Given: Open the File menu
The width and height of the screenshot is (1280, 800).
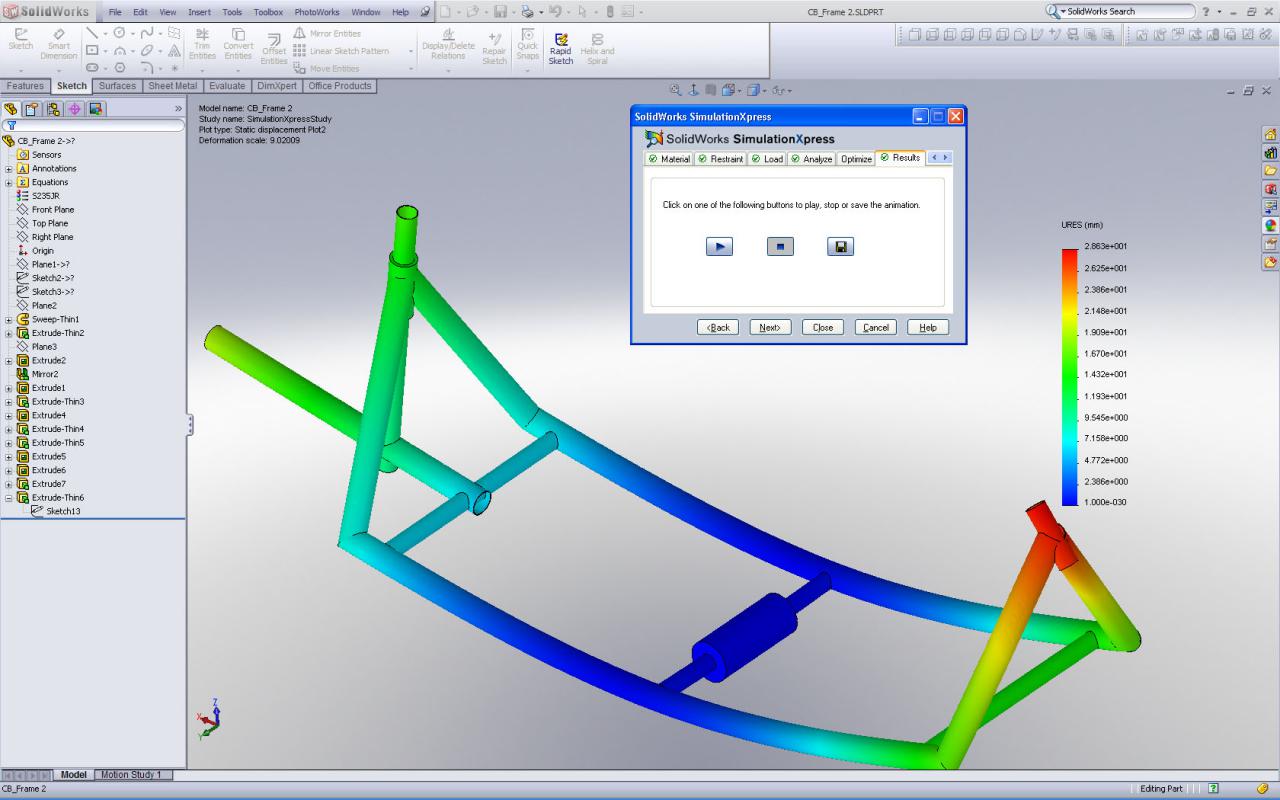Looking at the screenshot, I should click(x=115, y=12).
